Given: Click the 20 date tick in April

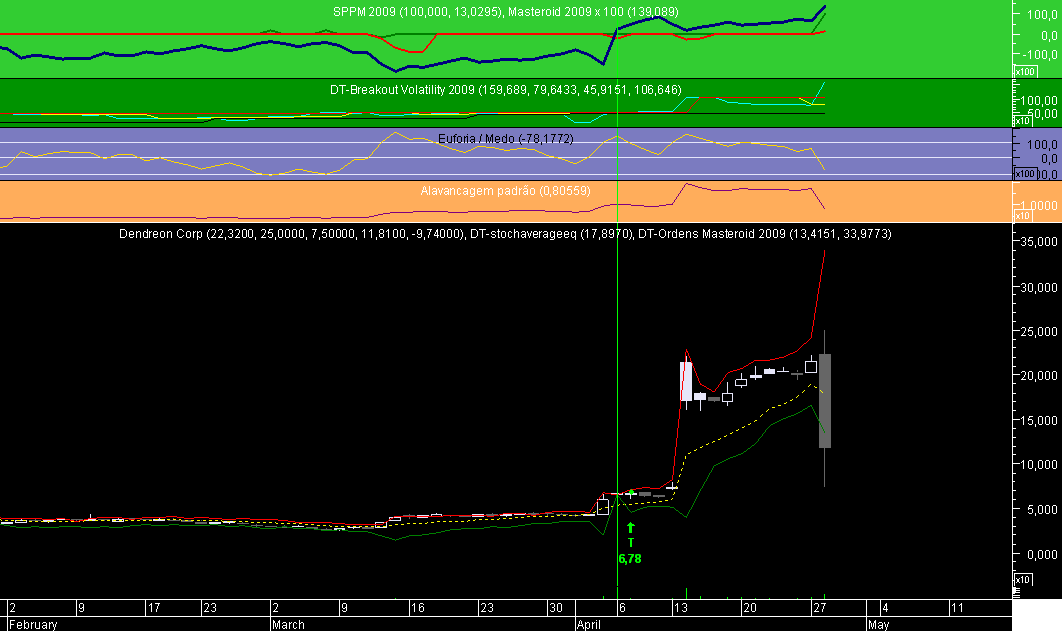Looking at the screenshot, I should (x=750, y=607).
